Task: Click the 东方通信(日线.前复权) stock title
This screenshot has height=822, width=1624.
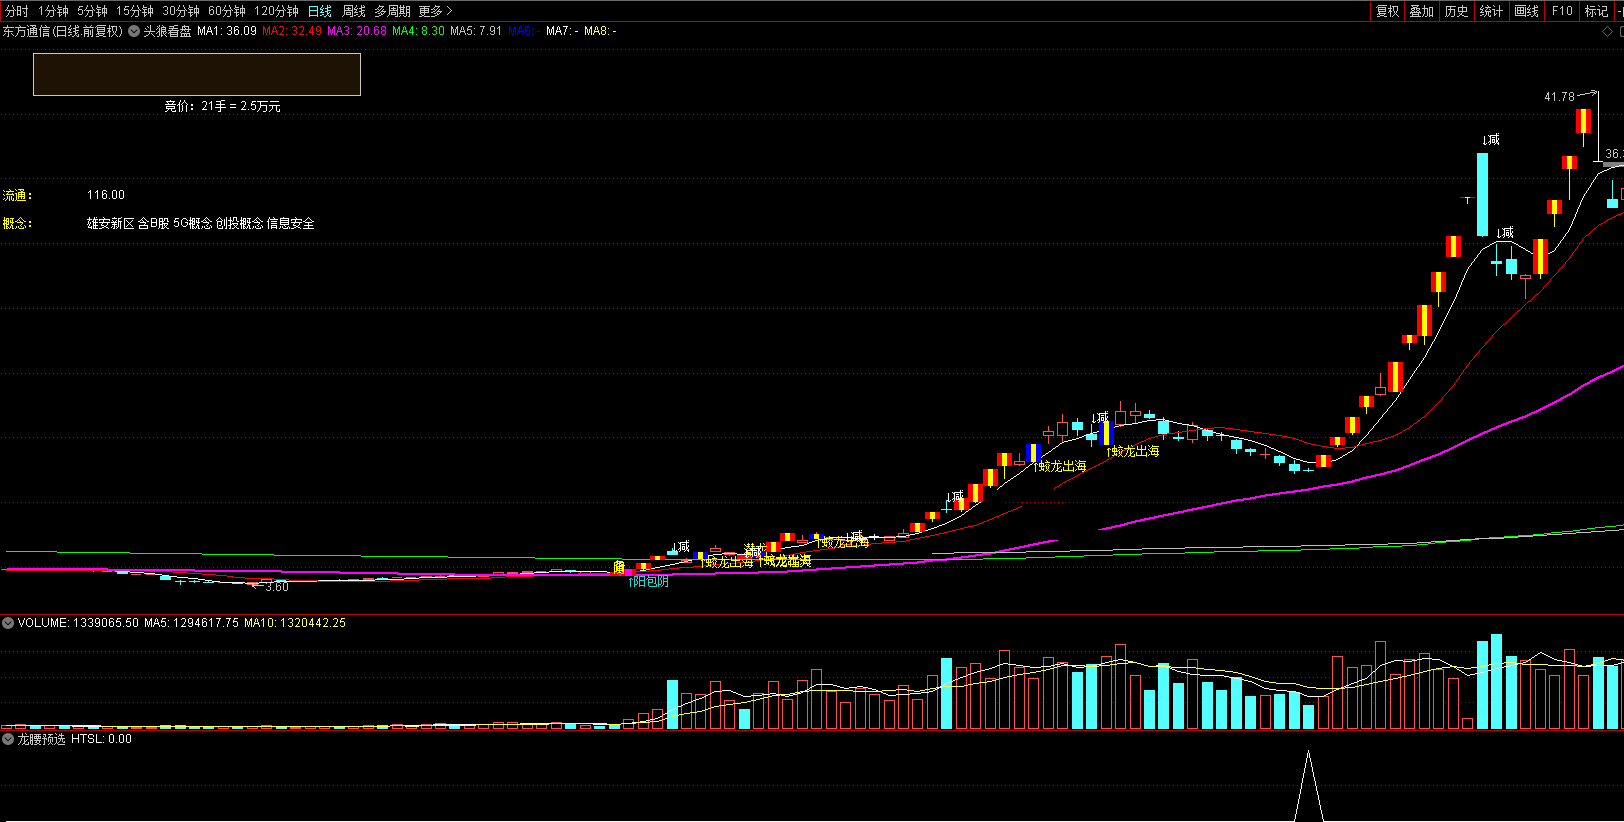Action: [62, 31]
